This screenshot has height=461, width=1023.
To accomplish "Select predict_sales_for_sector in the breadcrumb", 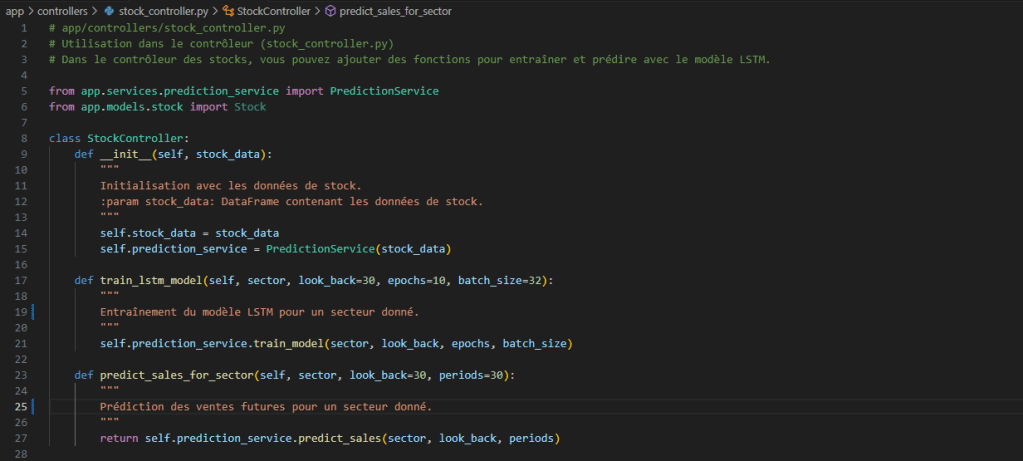I will coord(395,11).
